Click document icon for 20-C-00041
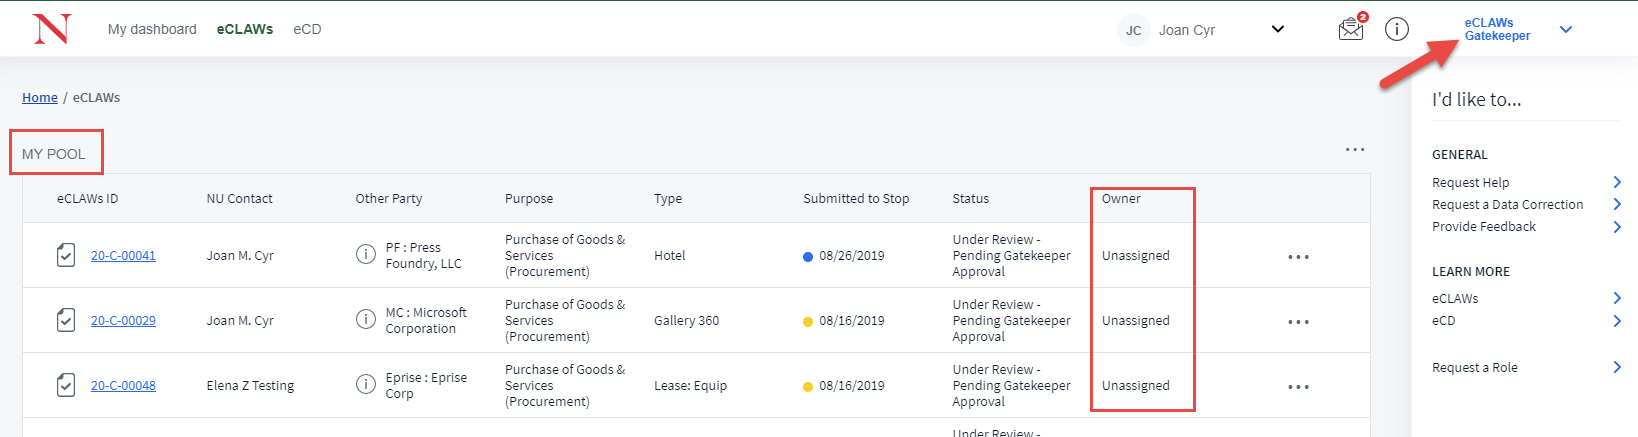1638x437 pixels. (x=66, y=255)
